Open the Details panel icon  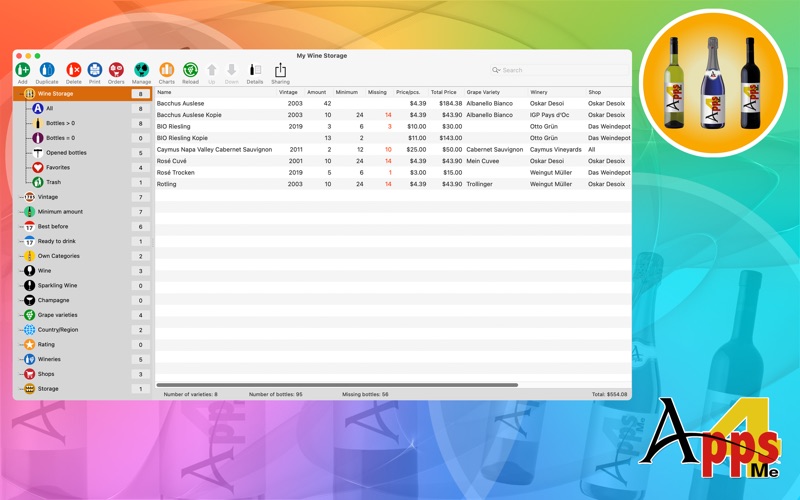[255, 70]
